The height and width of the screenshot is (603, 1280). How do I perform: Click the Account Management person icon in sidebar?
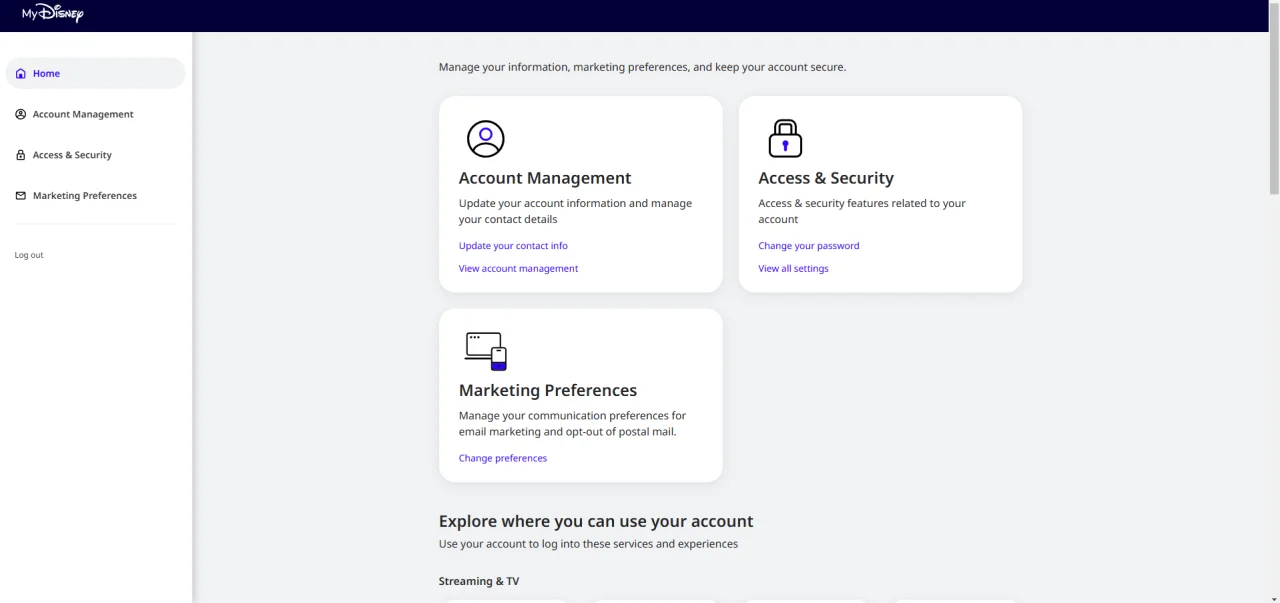tap(21, 114)
